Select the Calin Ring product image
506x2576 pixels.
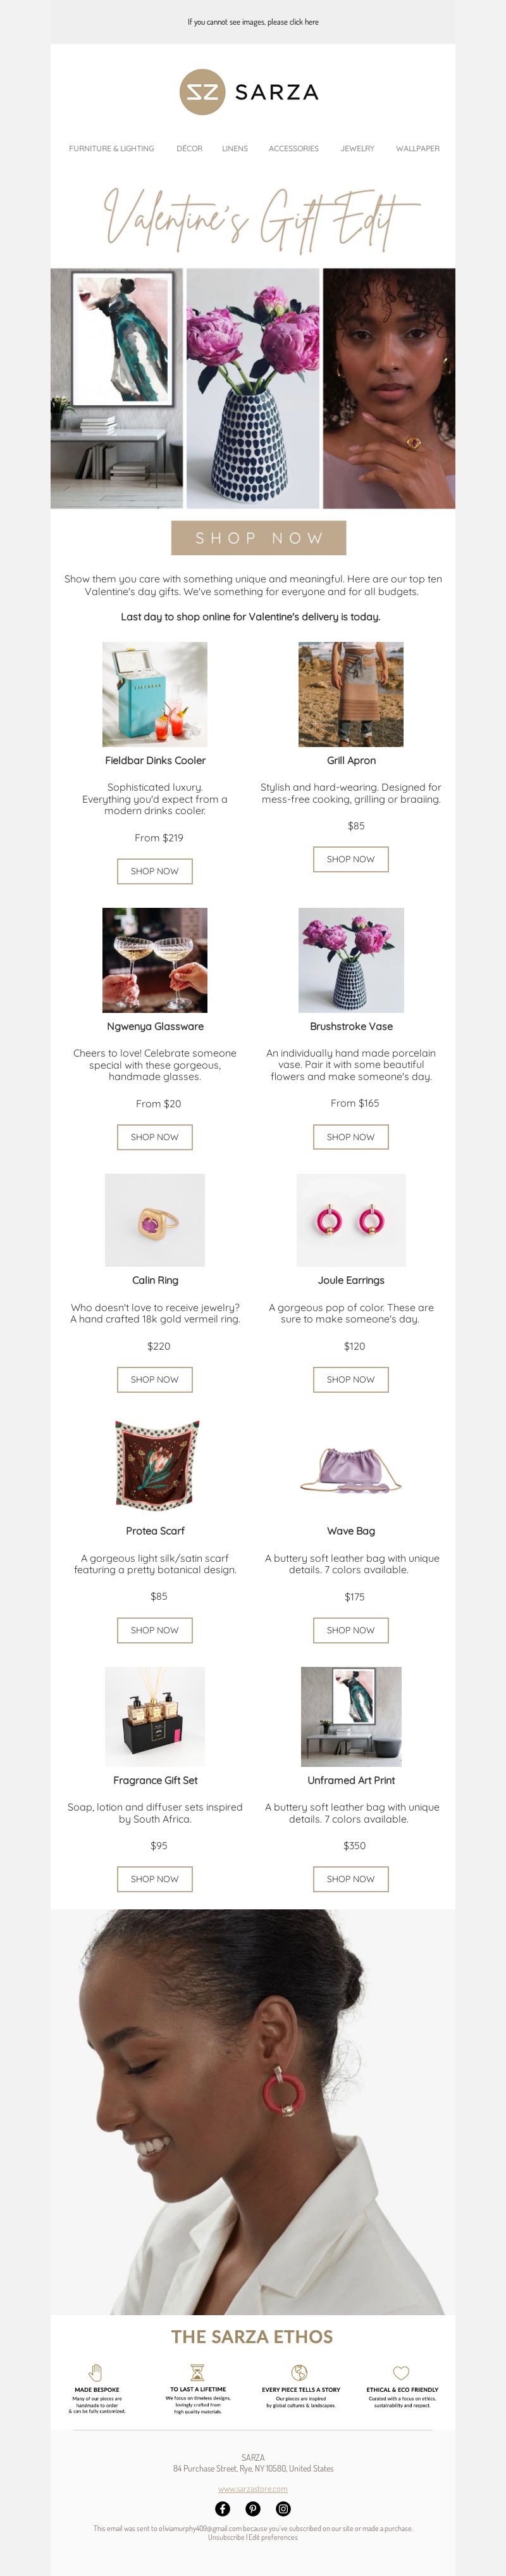pos(155,1220)
